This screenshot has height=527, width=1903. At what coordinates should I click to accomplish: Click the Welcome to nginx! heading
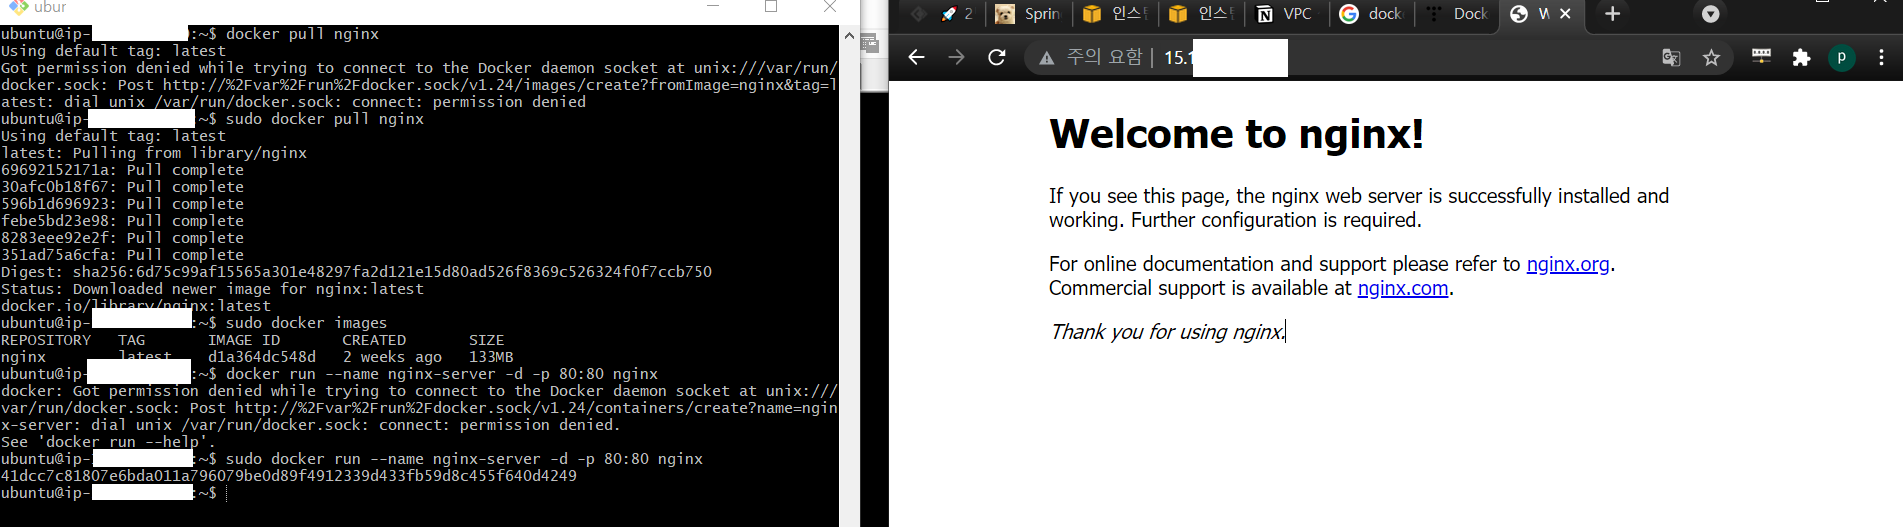coord(1236,134)
